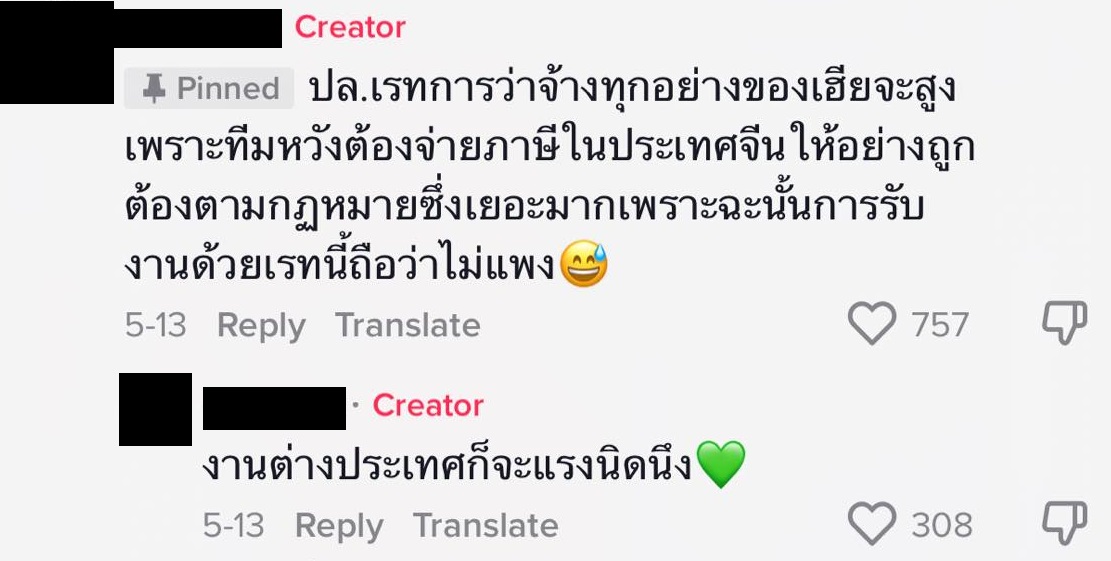Dislike the pinned creator comment
The image size is (1111, 561).
tap(1064, 325)
